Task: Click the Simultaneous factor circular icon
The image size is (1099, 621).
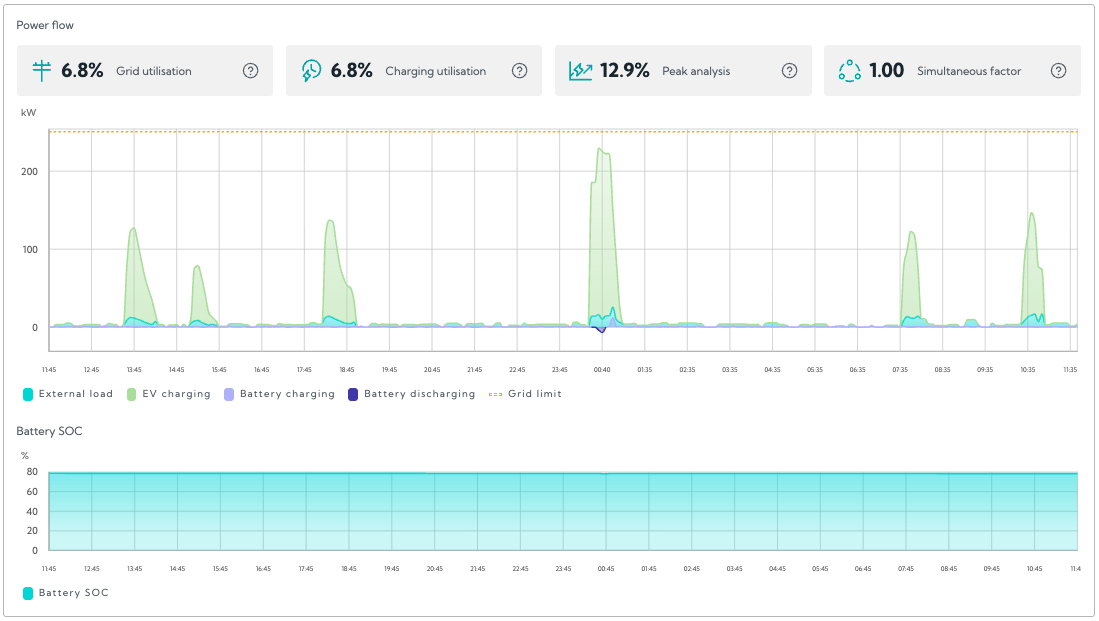Action: [x=849, y=71]
